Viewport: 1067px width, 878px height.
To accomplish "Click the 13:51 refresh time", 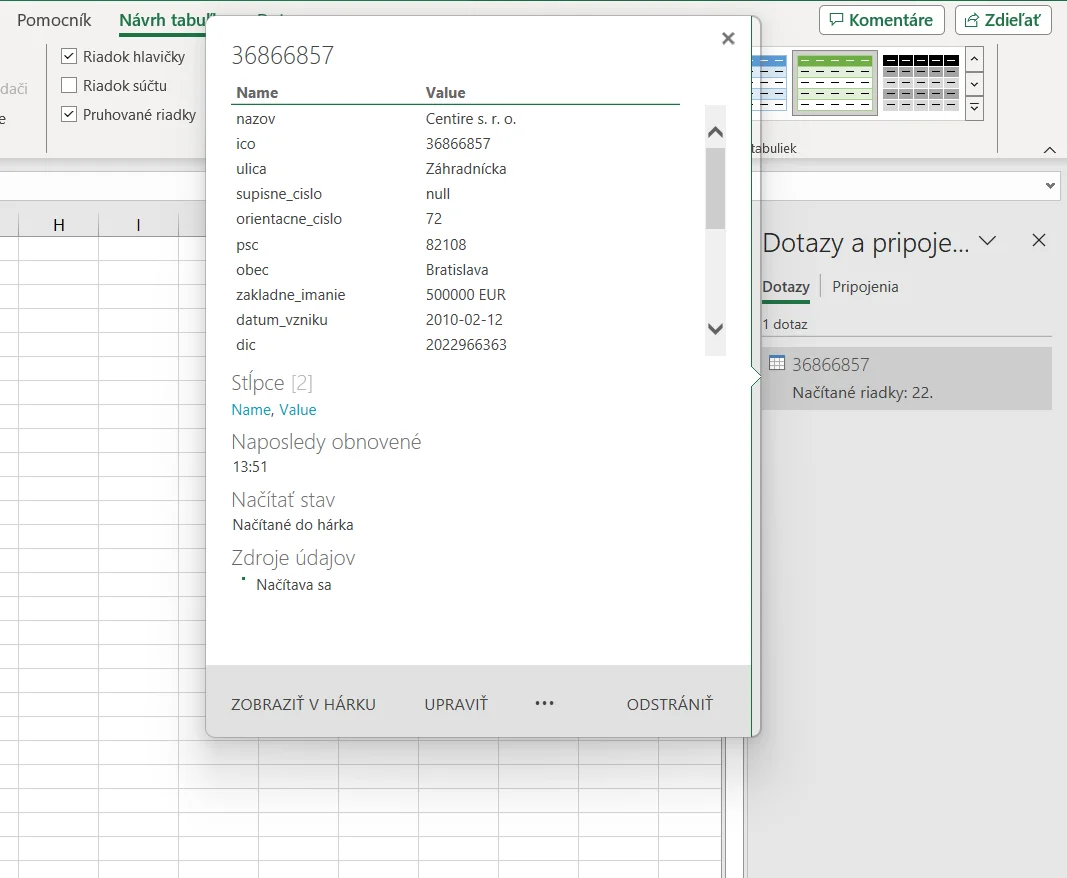I will [x=250, y=467].
